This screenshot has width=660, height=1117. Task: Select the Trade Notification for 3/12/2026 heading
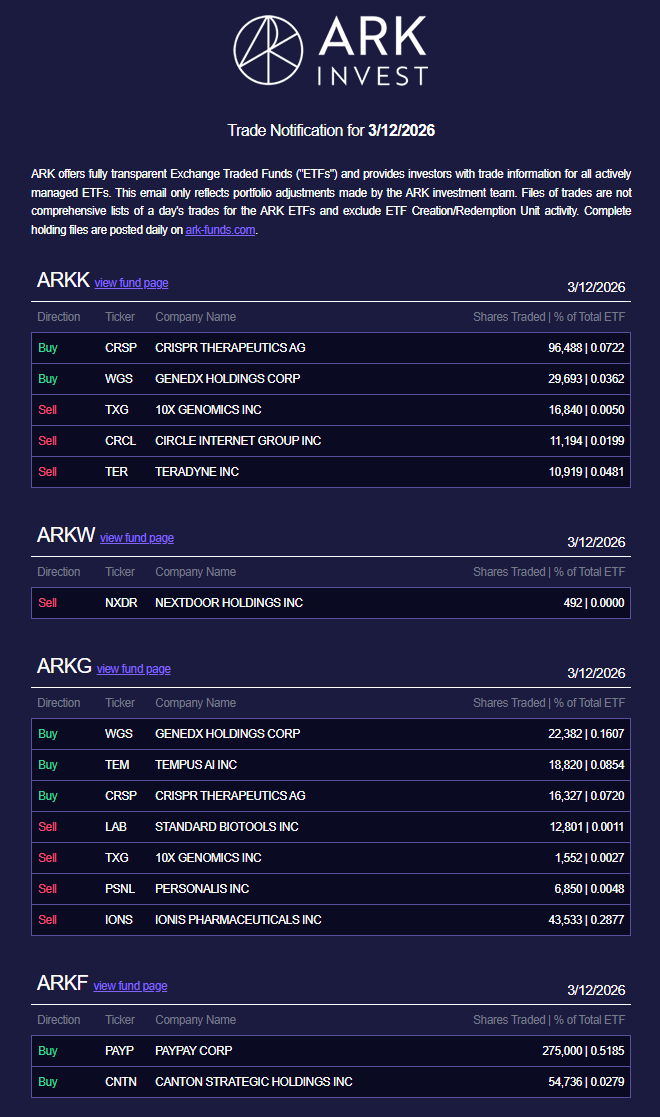point(331,130)
